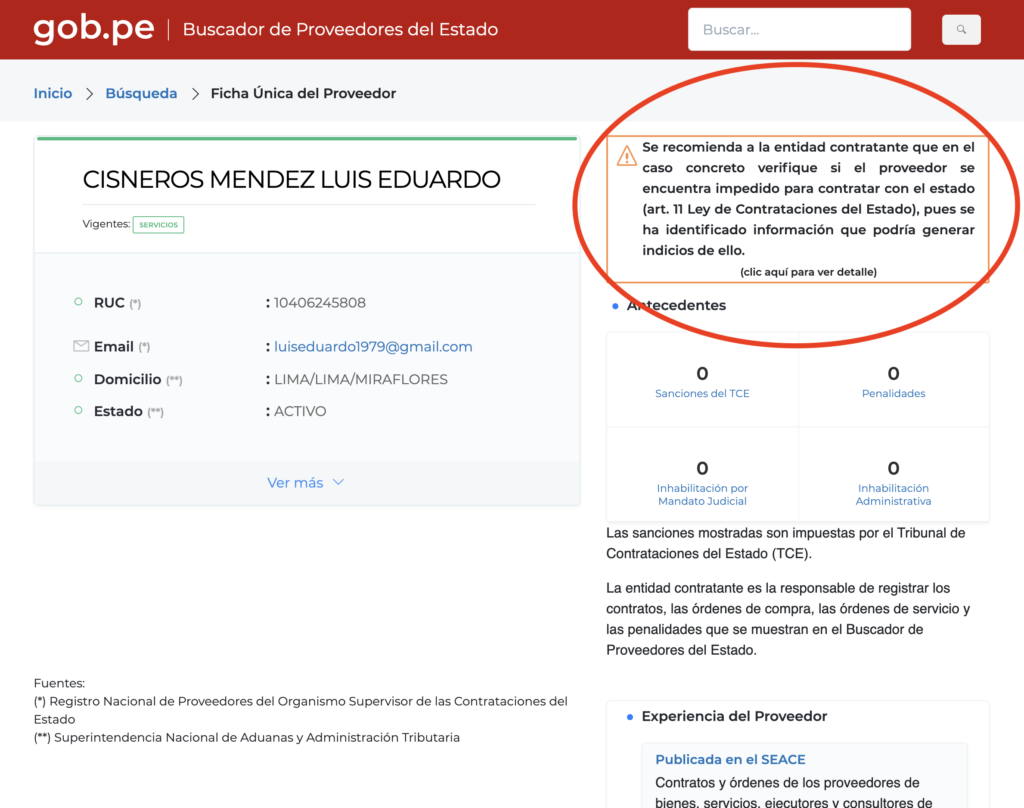Open the luiseduardo1979@gmail.com email link
This screenshot has width=1024, height=808.
click(x=373, y=346)
